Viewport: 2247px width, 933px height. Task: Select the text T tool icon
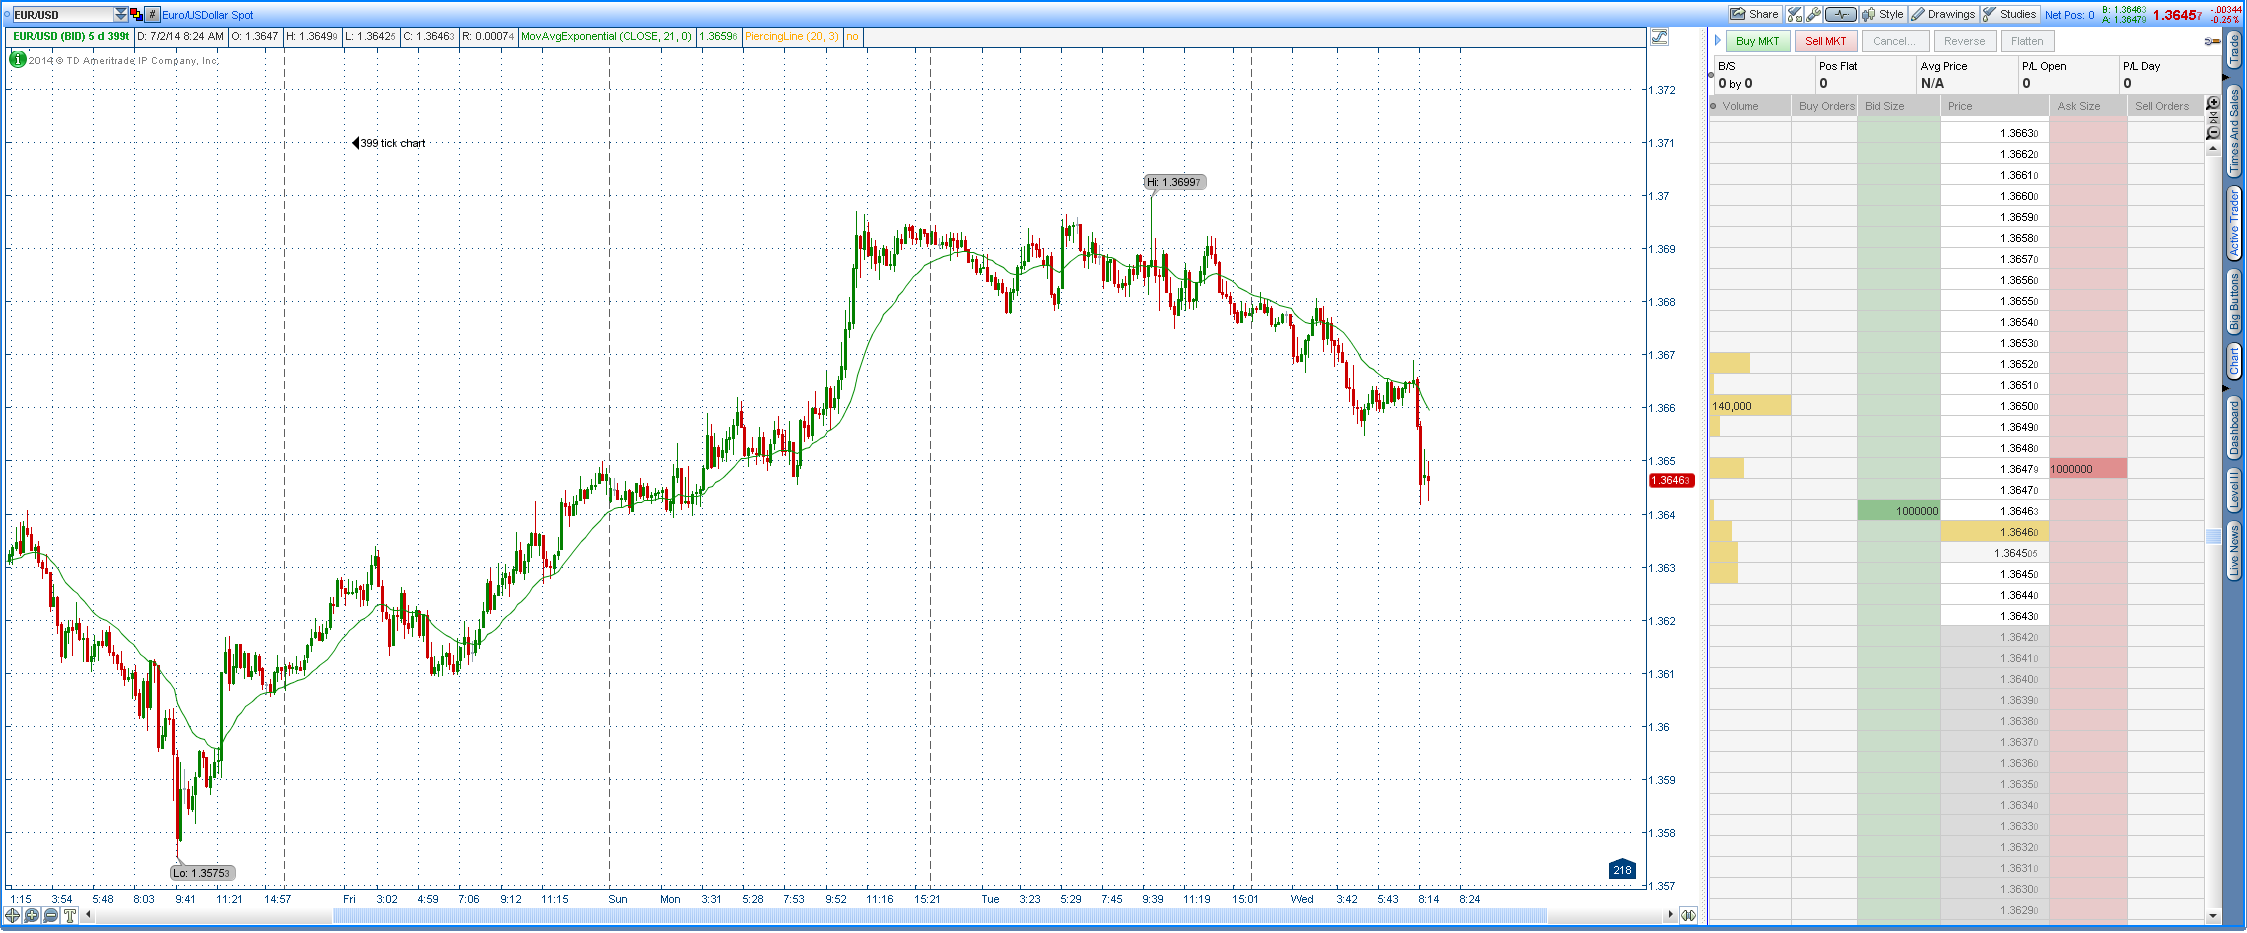tap(70, 915)
